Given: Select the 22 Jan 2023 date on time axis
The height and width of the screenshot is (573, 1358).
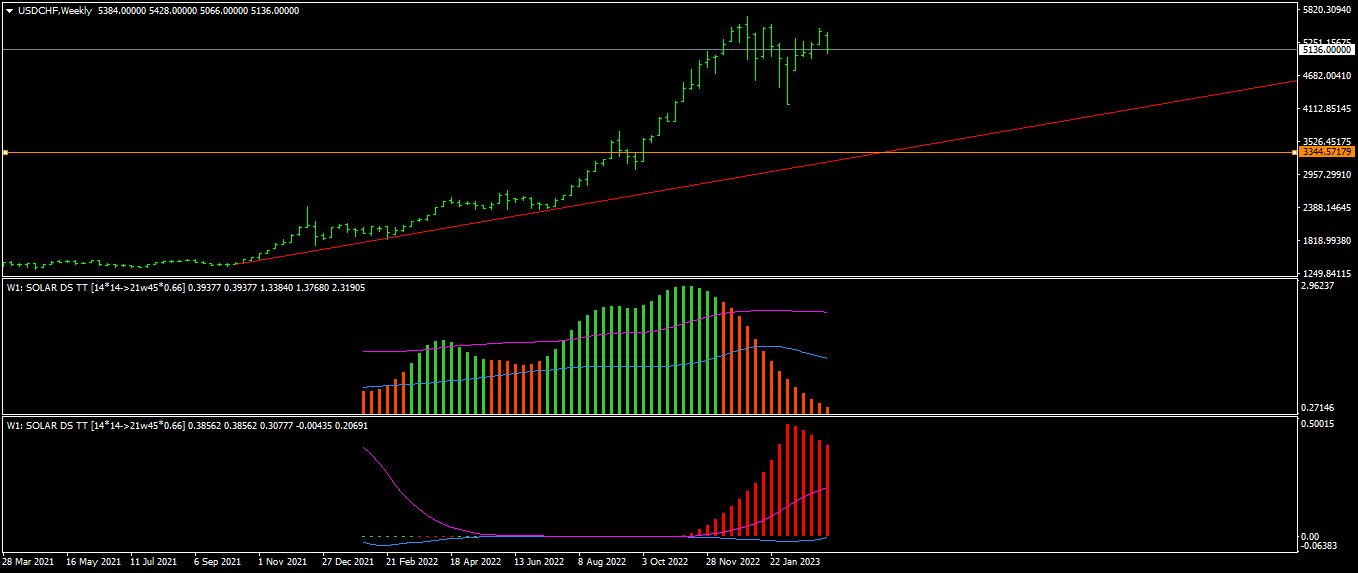Looking at the screenshot, I should (x=795, y=562).
